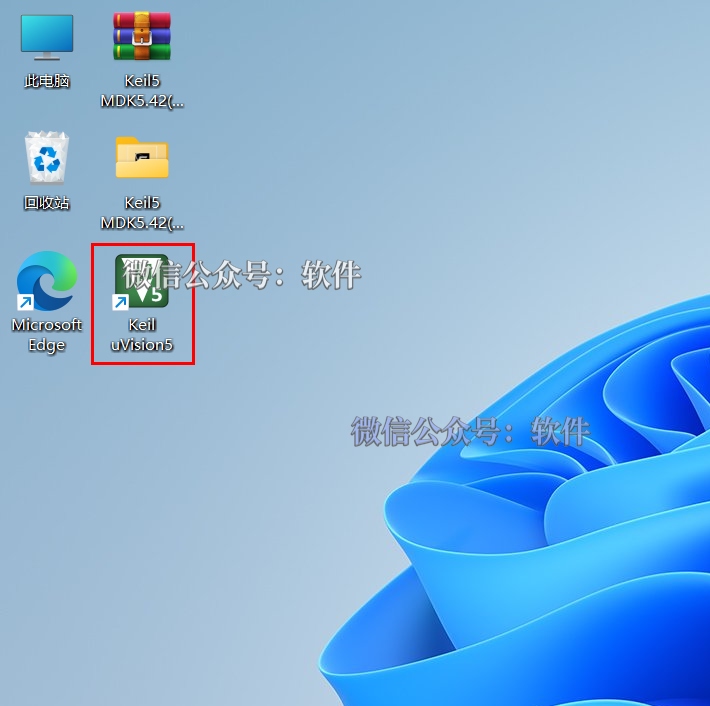Screen dimensions: 710x706
Task: Click the 此电脑 label text
Action: [x=47, y=81]
